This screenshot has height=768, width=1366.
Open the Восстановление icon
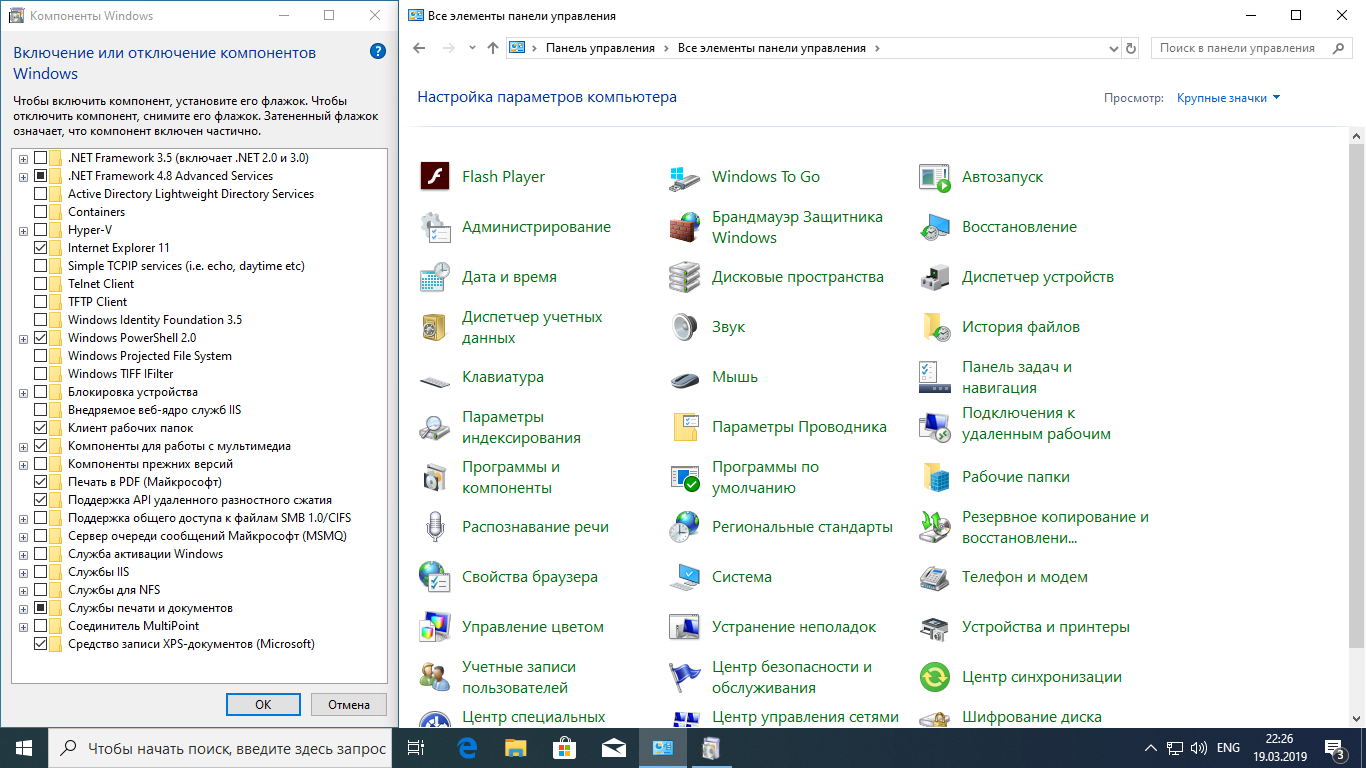coord(935,227)
